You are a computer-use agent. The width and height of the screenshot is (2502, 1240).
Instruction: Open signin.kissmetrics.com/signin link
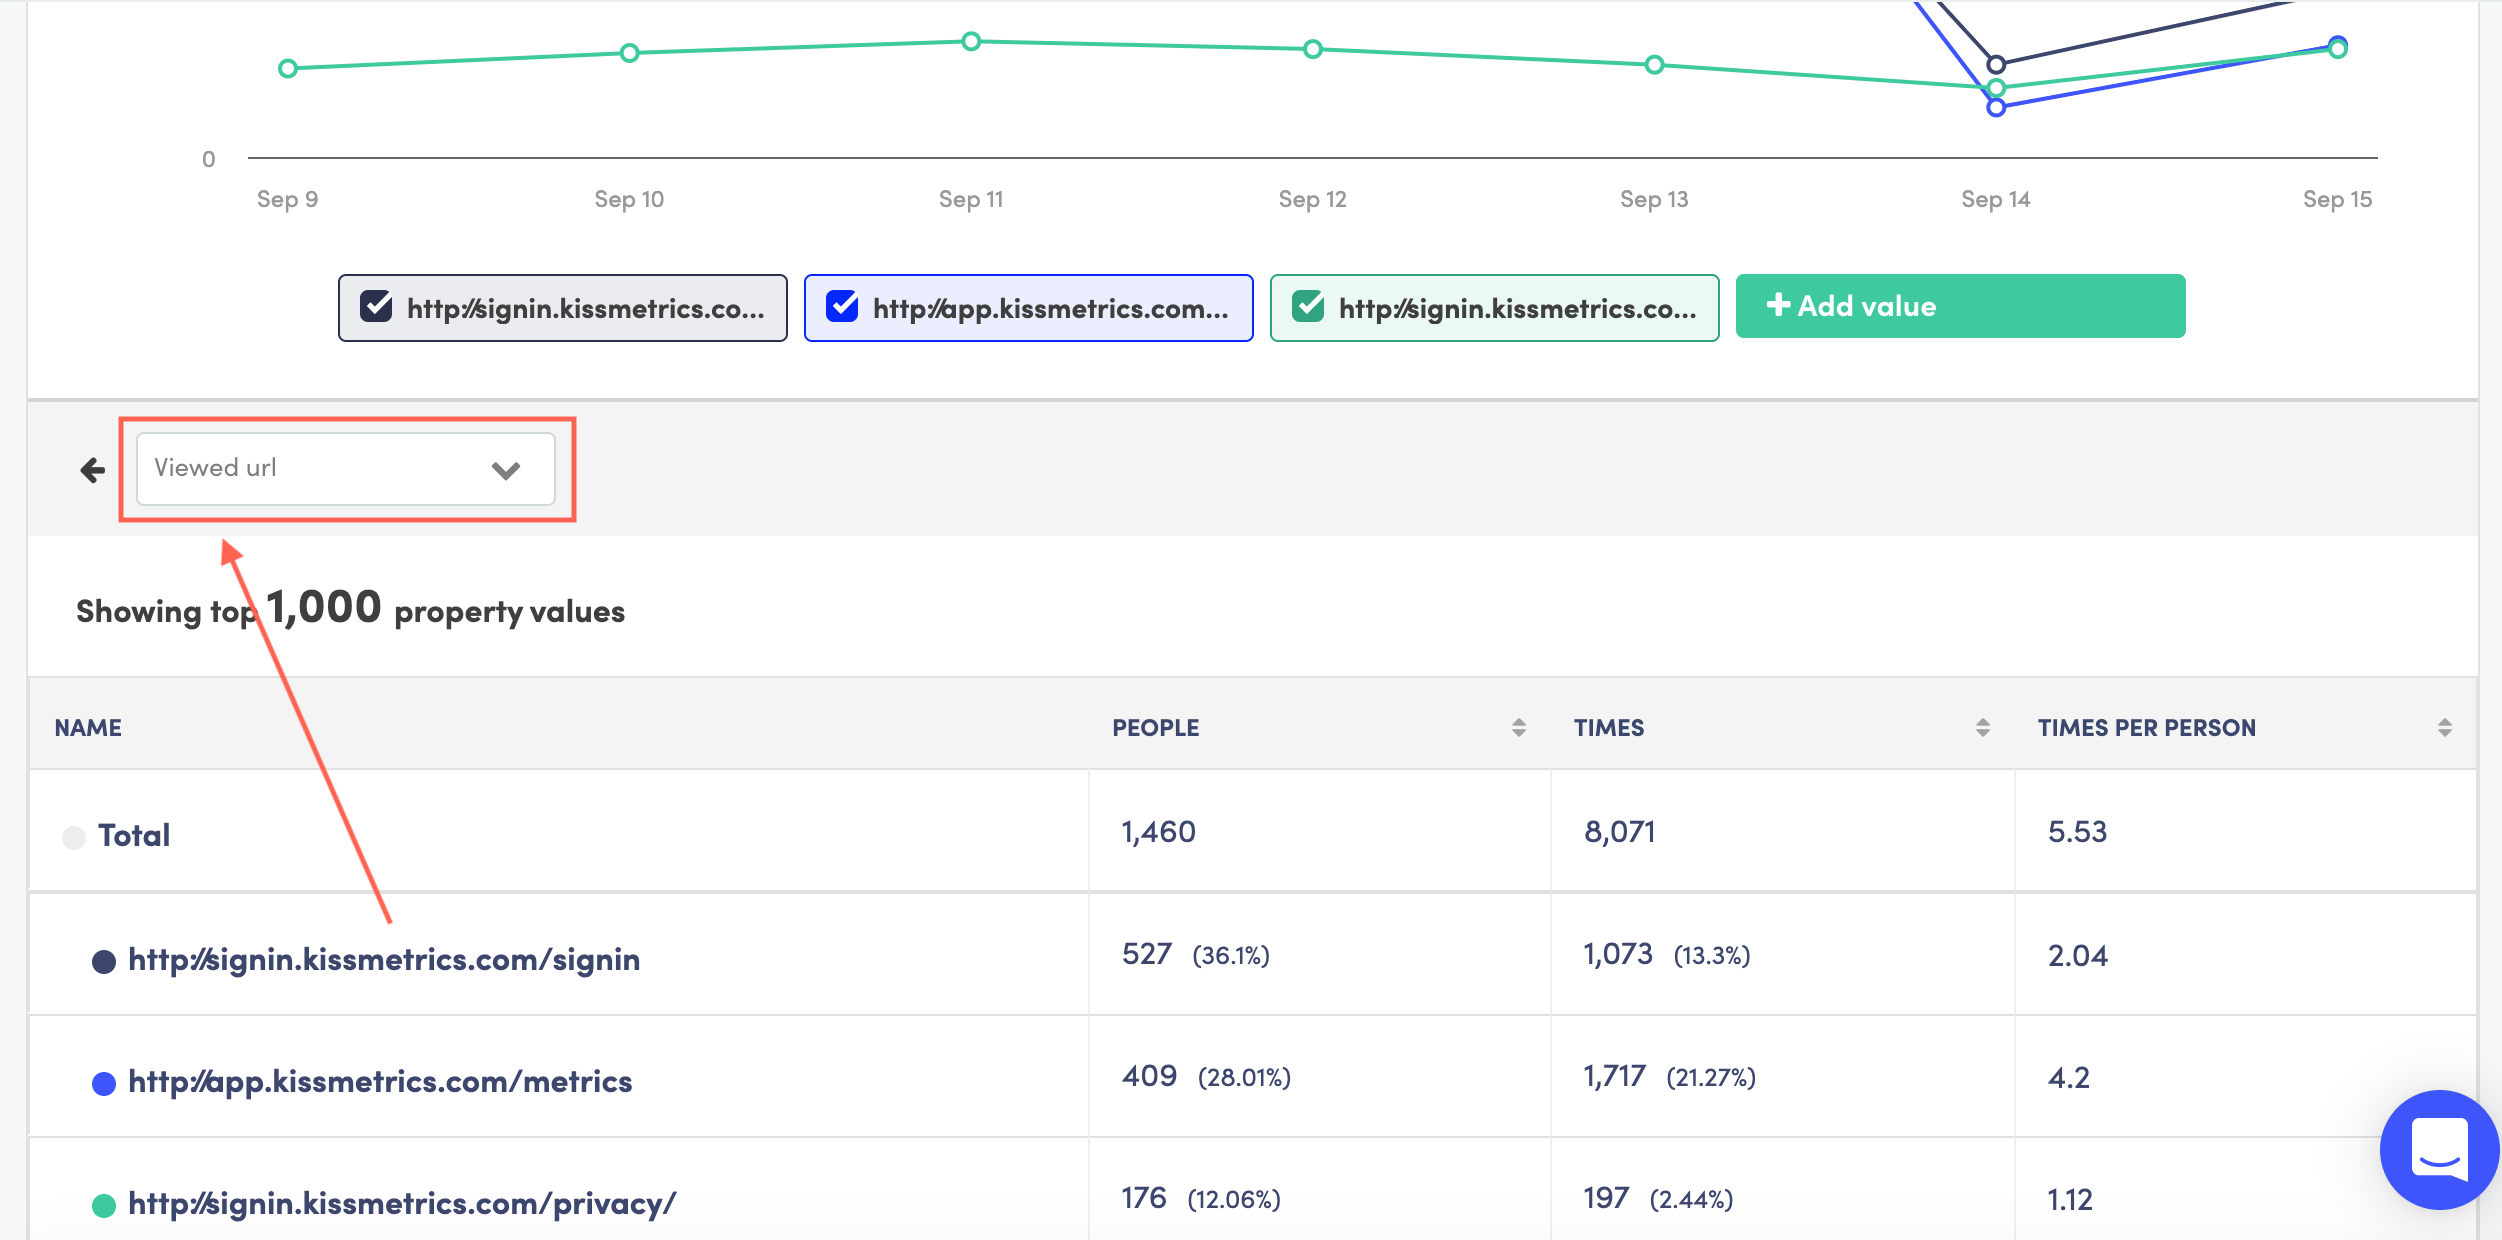(384, 960)
